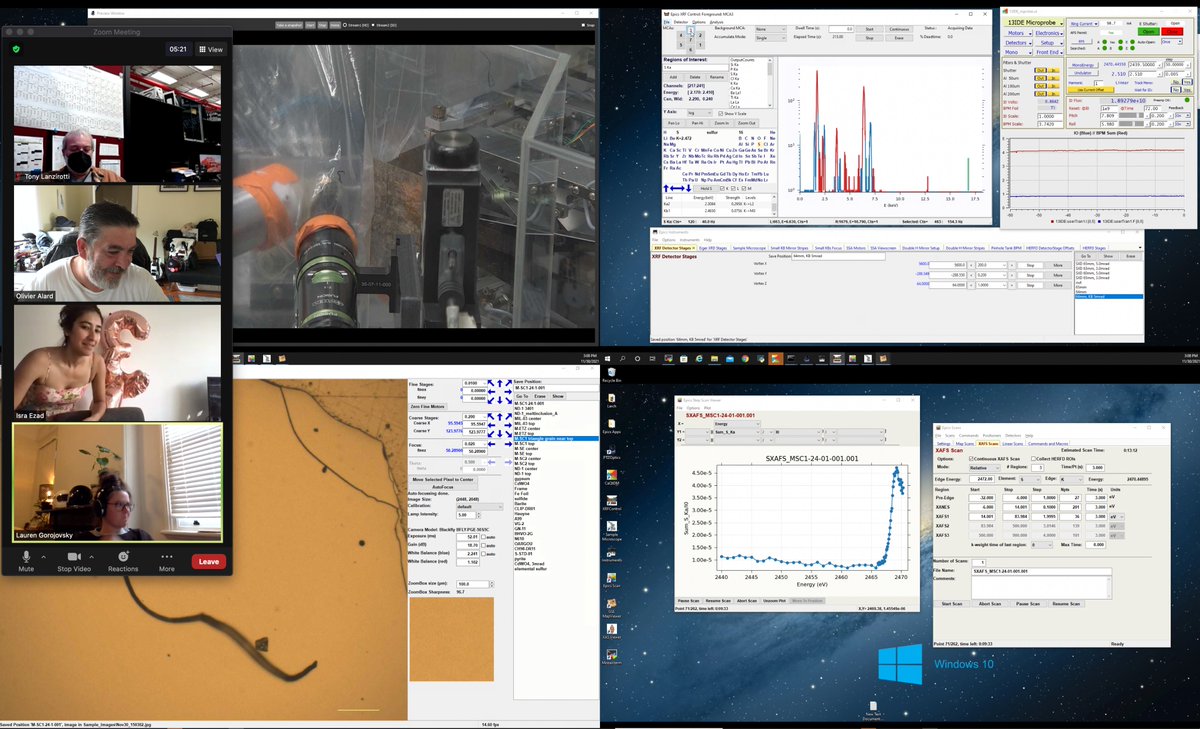Click Lamp Intensity input field
Image resolution: width=1200 pixels, height=729 pixels.
[467, 515]
